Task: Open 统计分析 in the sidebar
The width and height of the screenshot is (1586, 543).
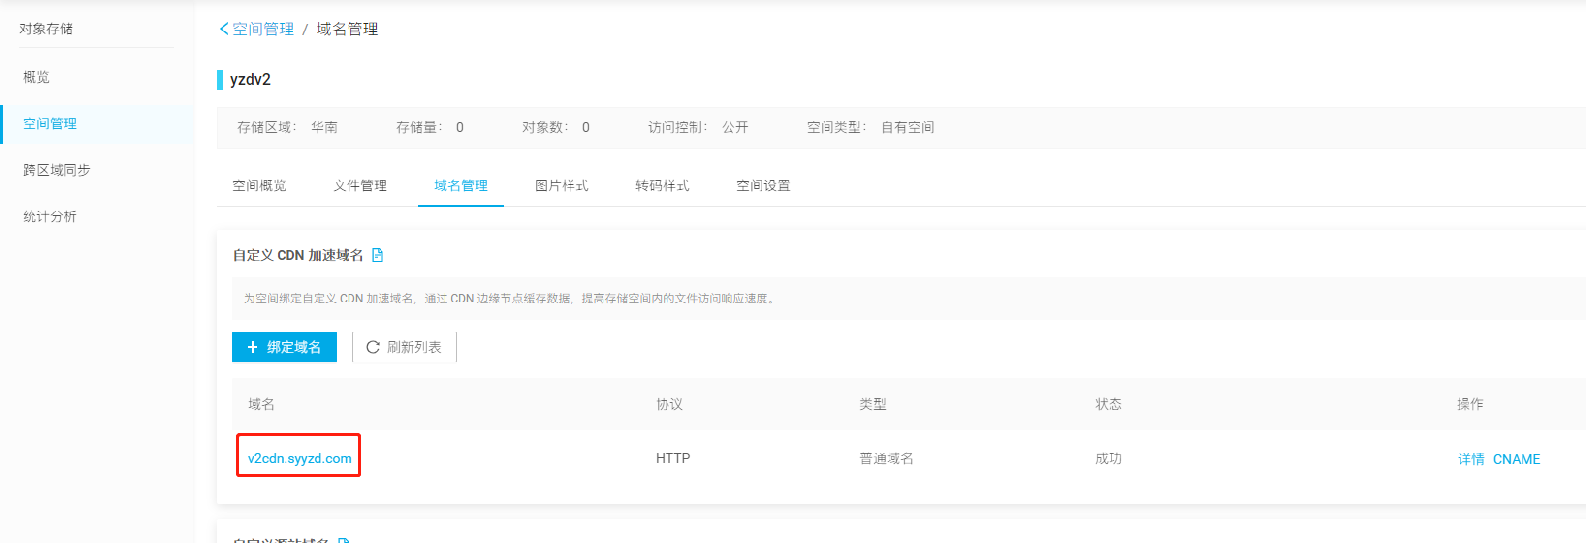Action: coord(50,216)
